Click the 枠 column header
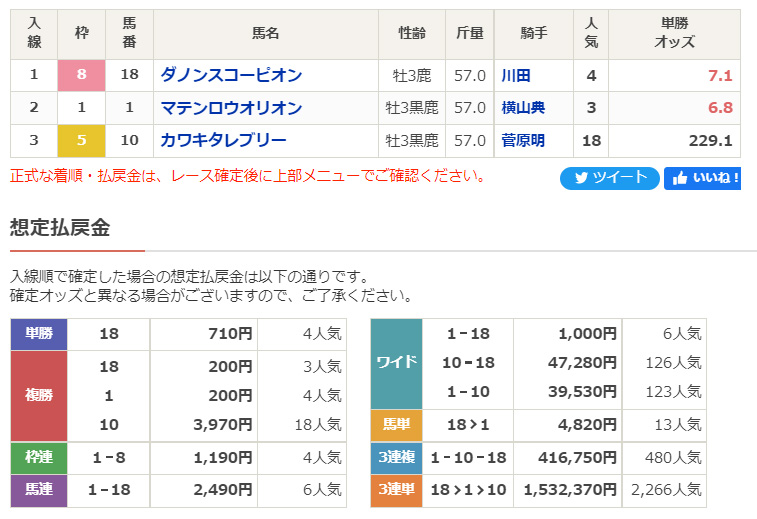 click(81, 33)
